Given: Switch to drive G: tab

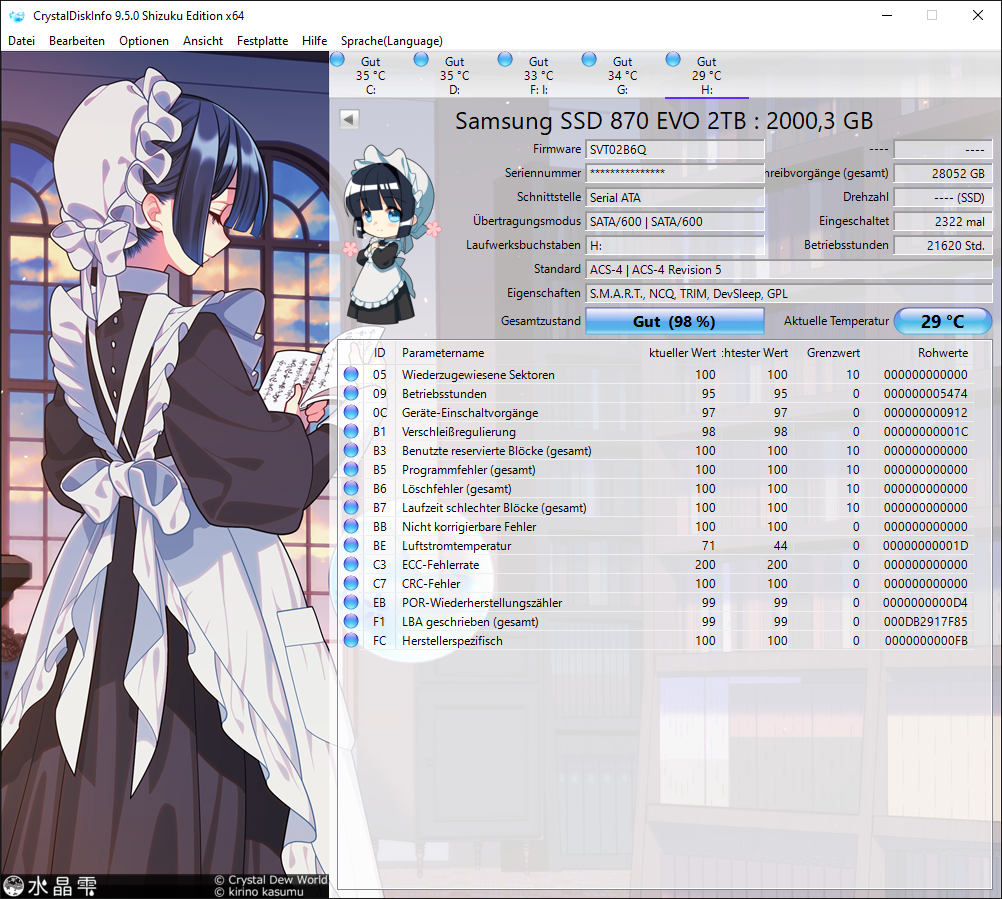Looking at the screenshot, I should coord(622,75).
